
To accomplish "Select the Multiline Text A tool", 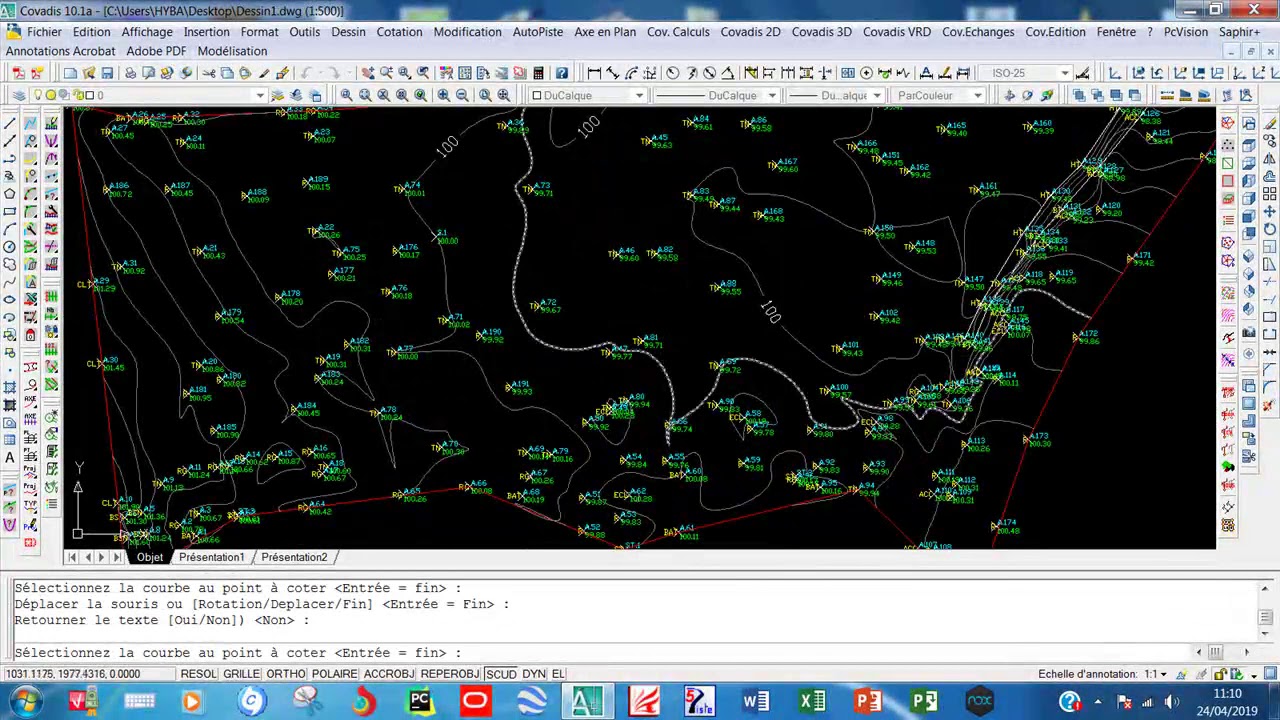I will (10, 457).
